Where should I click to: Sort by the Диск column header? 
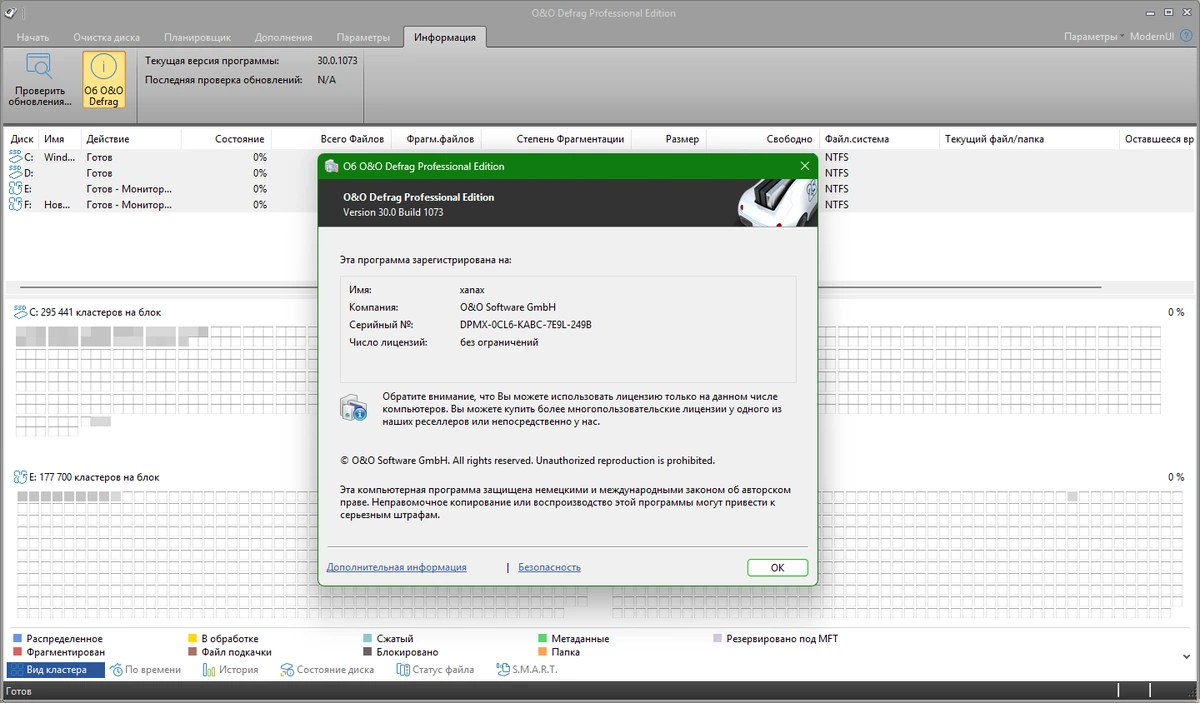pyautogui.click(x=22, y=139)
